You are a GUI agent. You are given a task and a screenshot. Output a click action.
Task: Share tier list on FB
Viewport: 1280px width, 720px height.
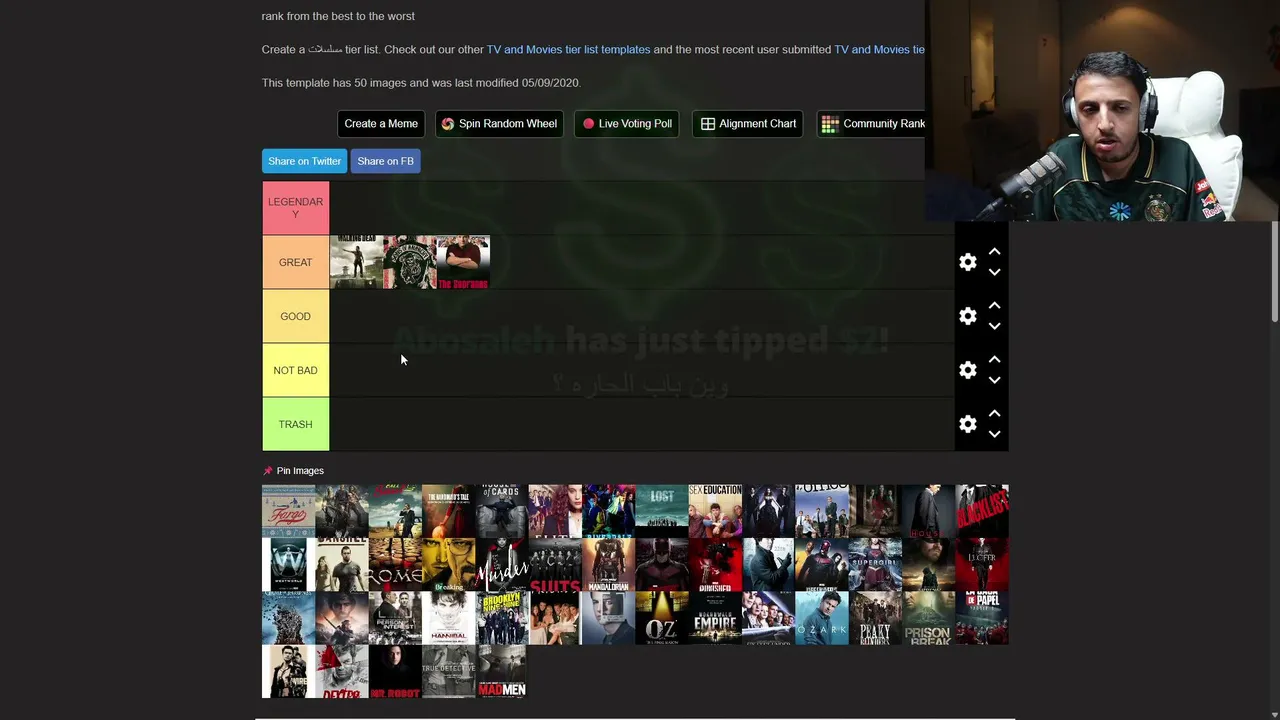tap(385, 161)
